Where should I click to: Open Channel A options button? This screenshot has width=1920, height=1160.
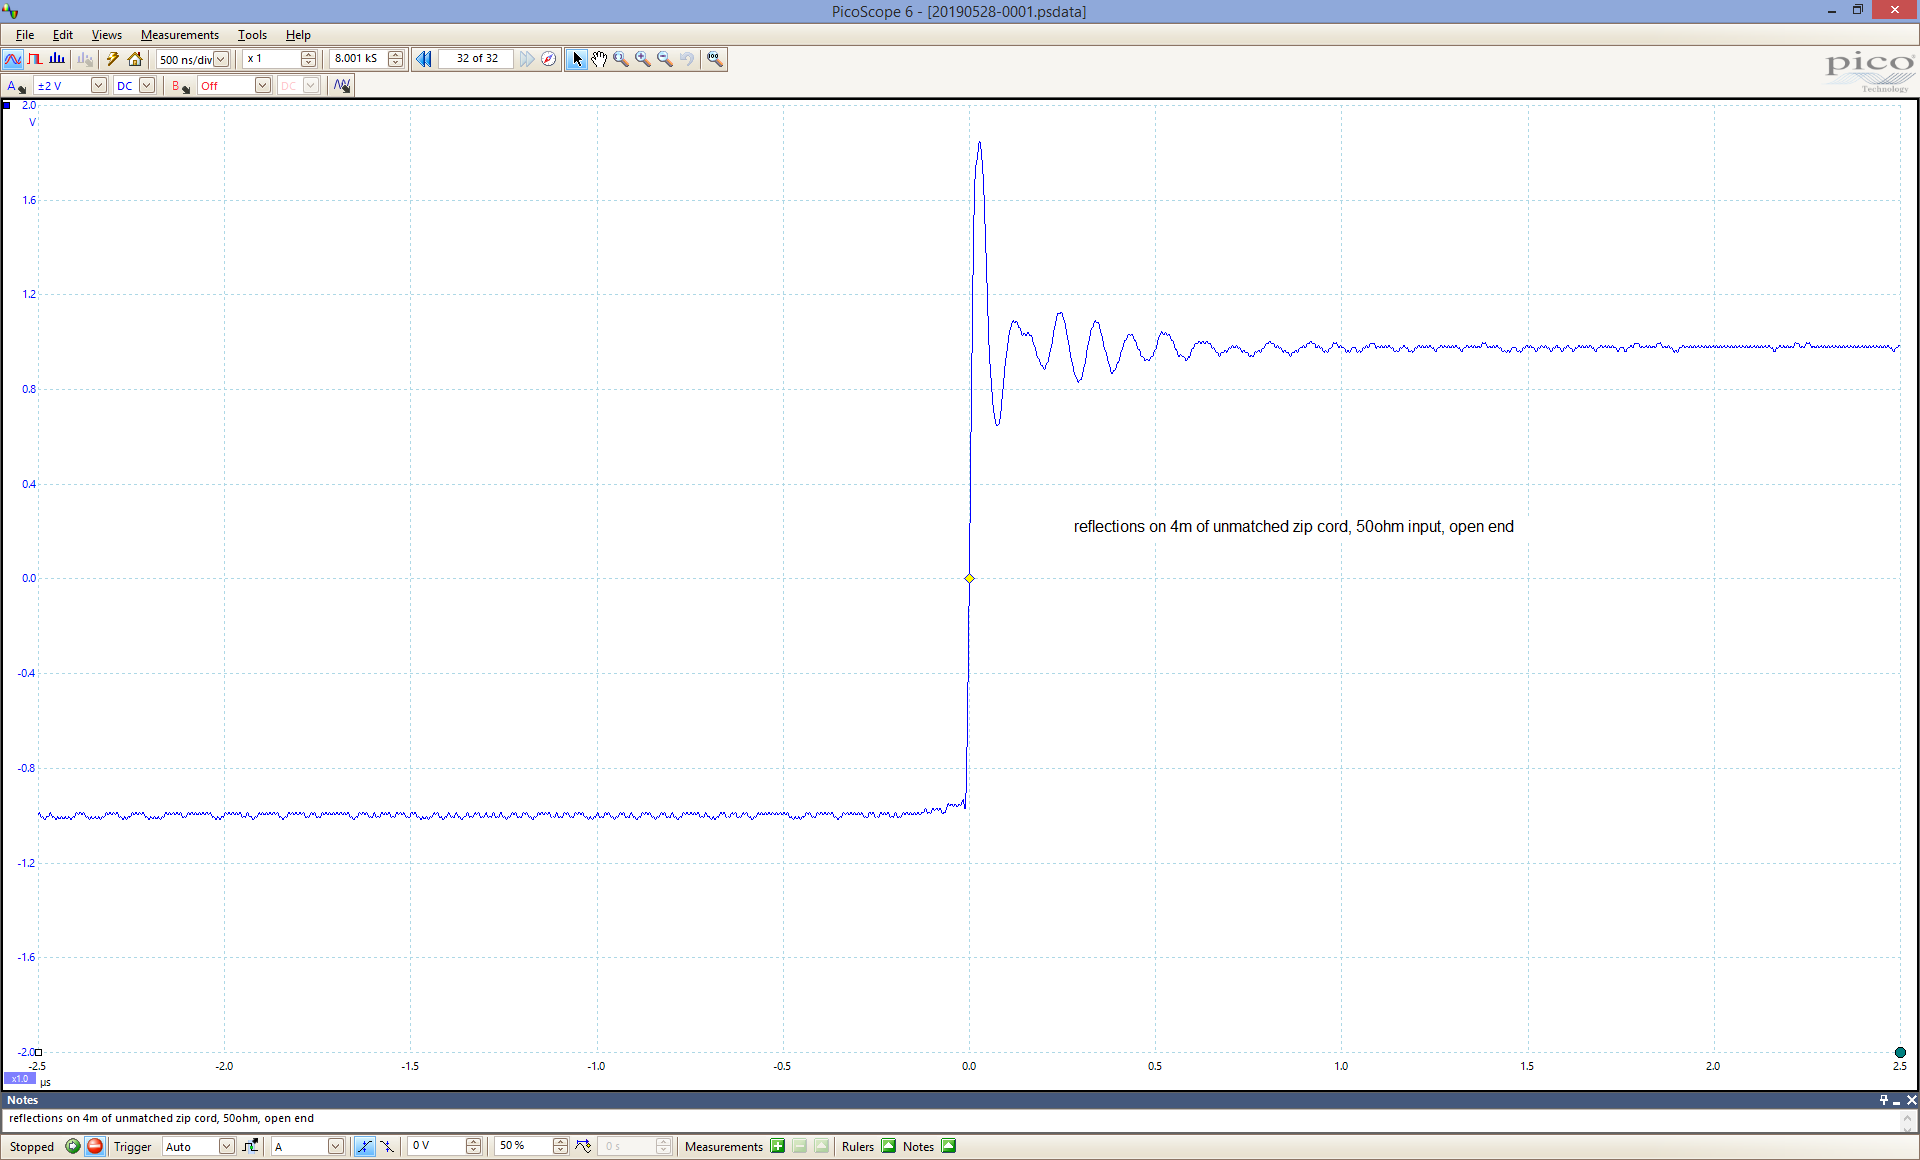point(16,86)
